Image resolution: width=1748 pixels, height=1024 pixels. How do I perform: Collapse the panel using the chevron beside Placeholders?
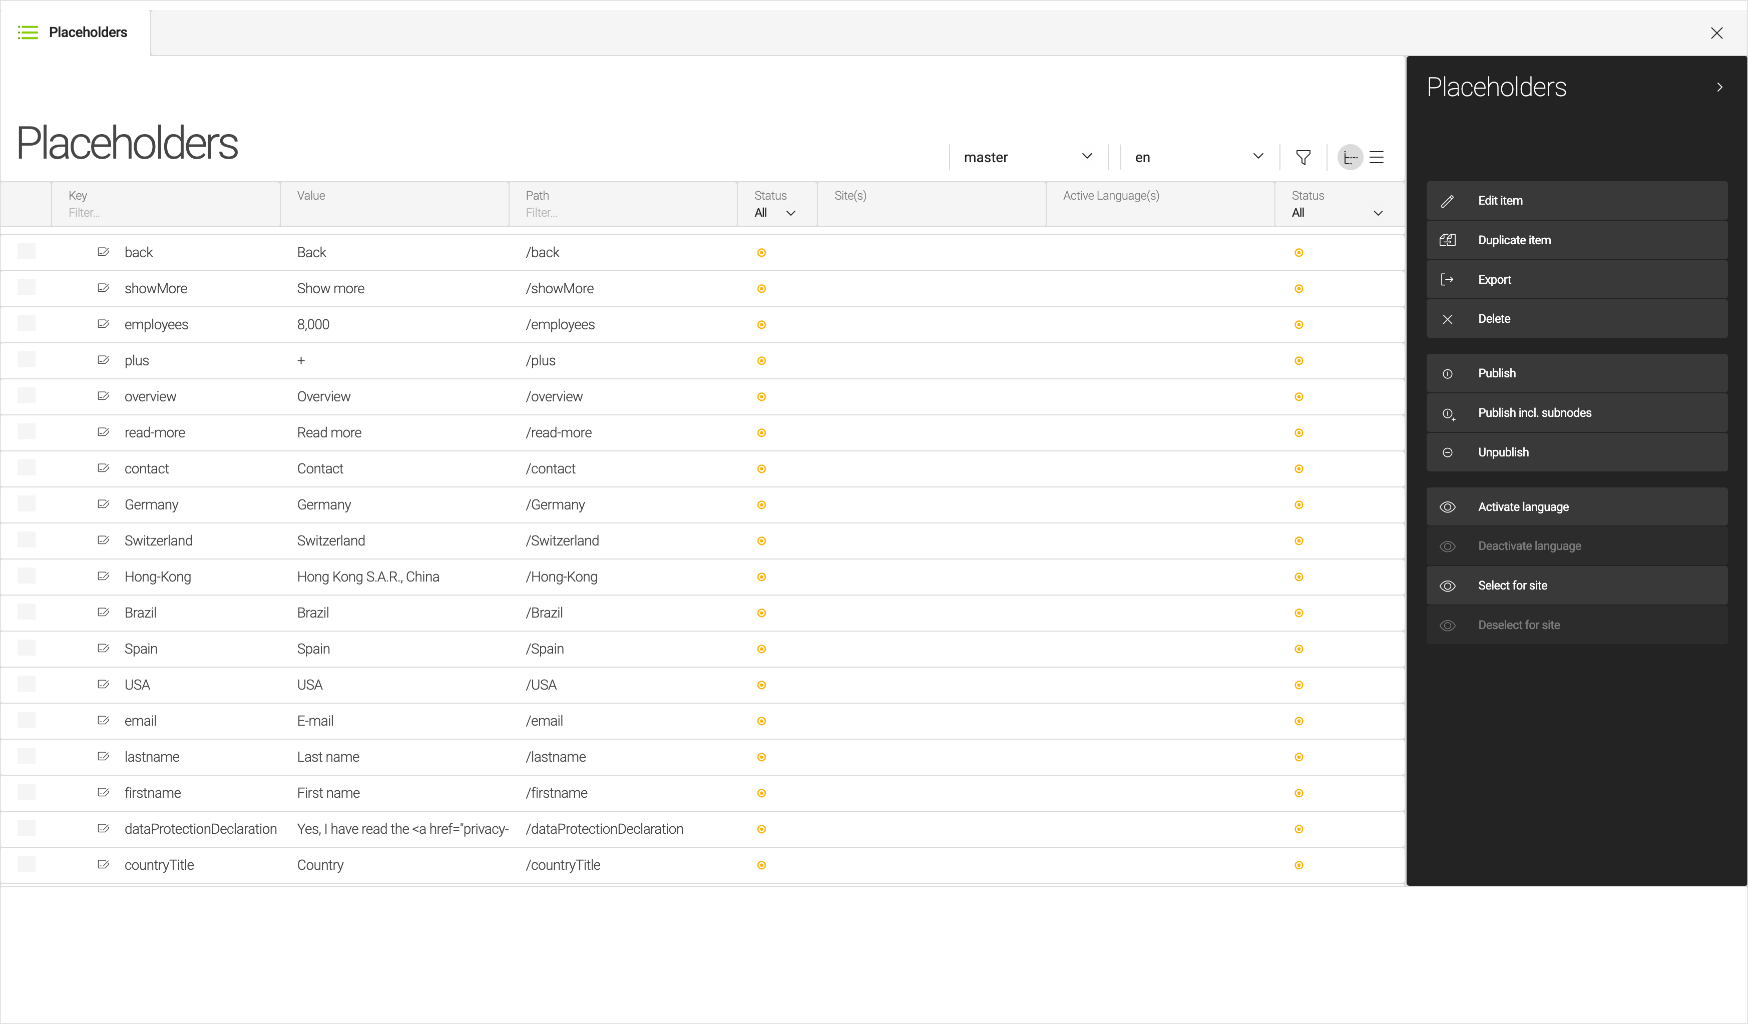click(x=1720, y=87)
